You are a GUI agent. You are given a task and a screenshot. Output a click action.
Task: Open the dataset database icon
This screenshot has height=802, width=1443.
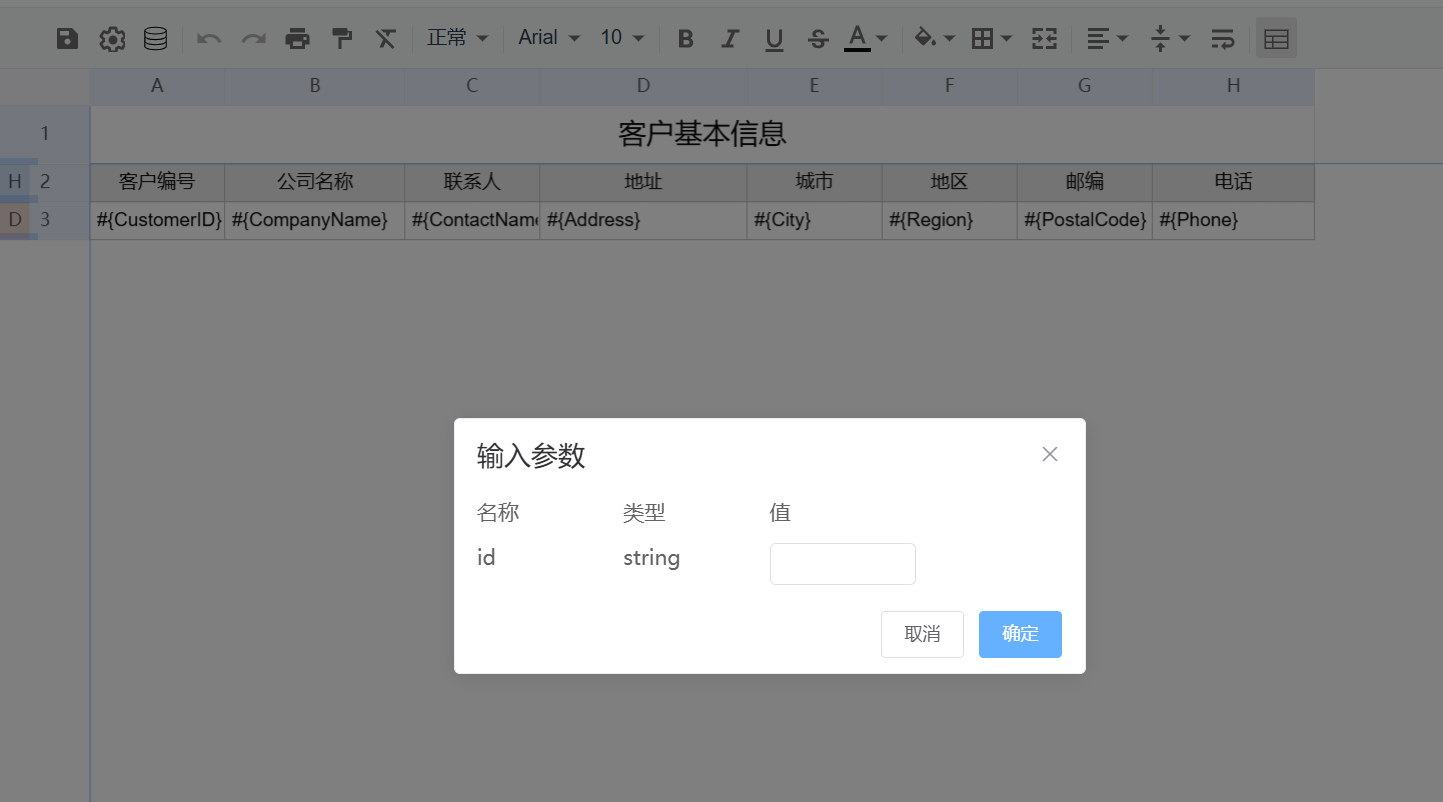[156, 39]
